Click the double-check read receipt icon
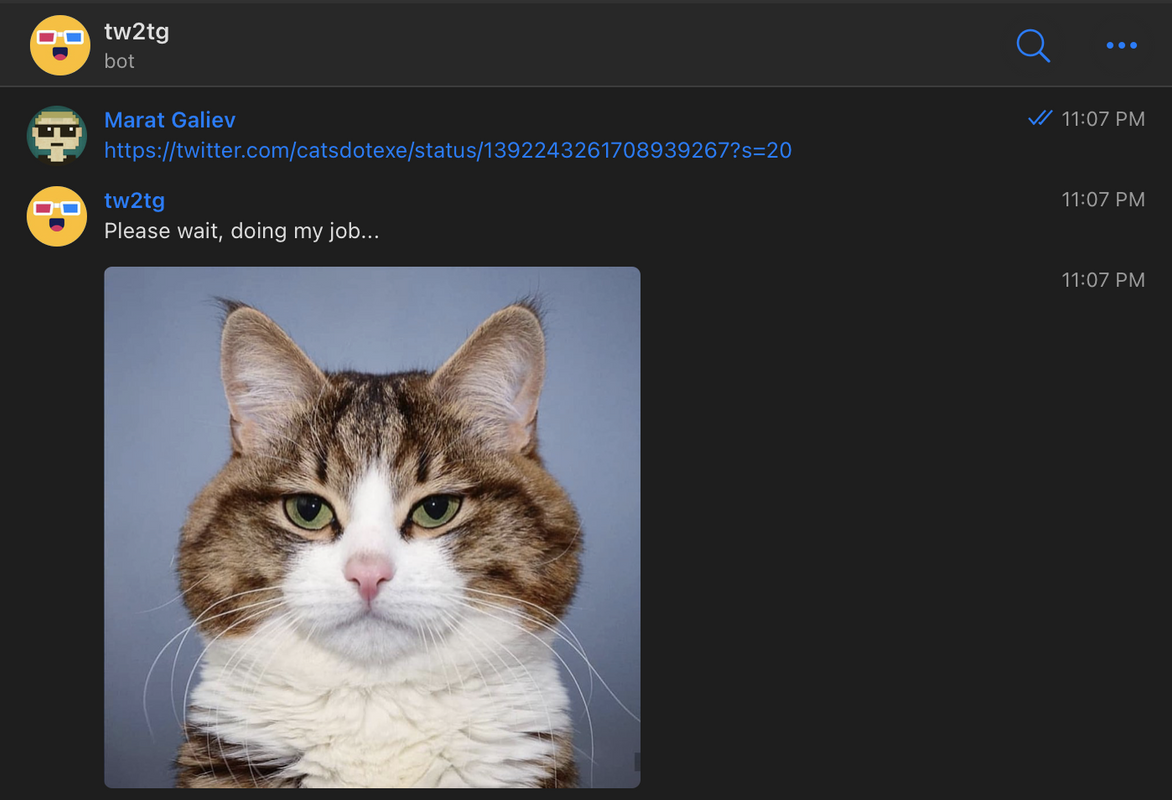This screenshot has width=1172, height=800. [1040, 118]
